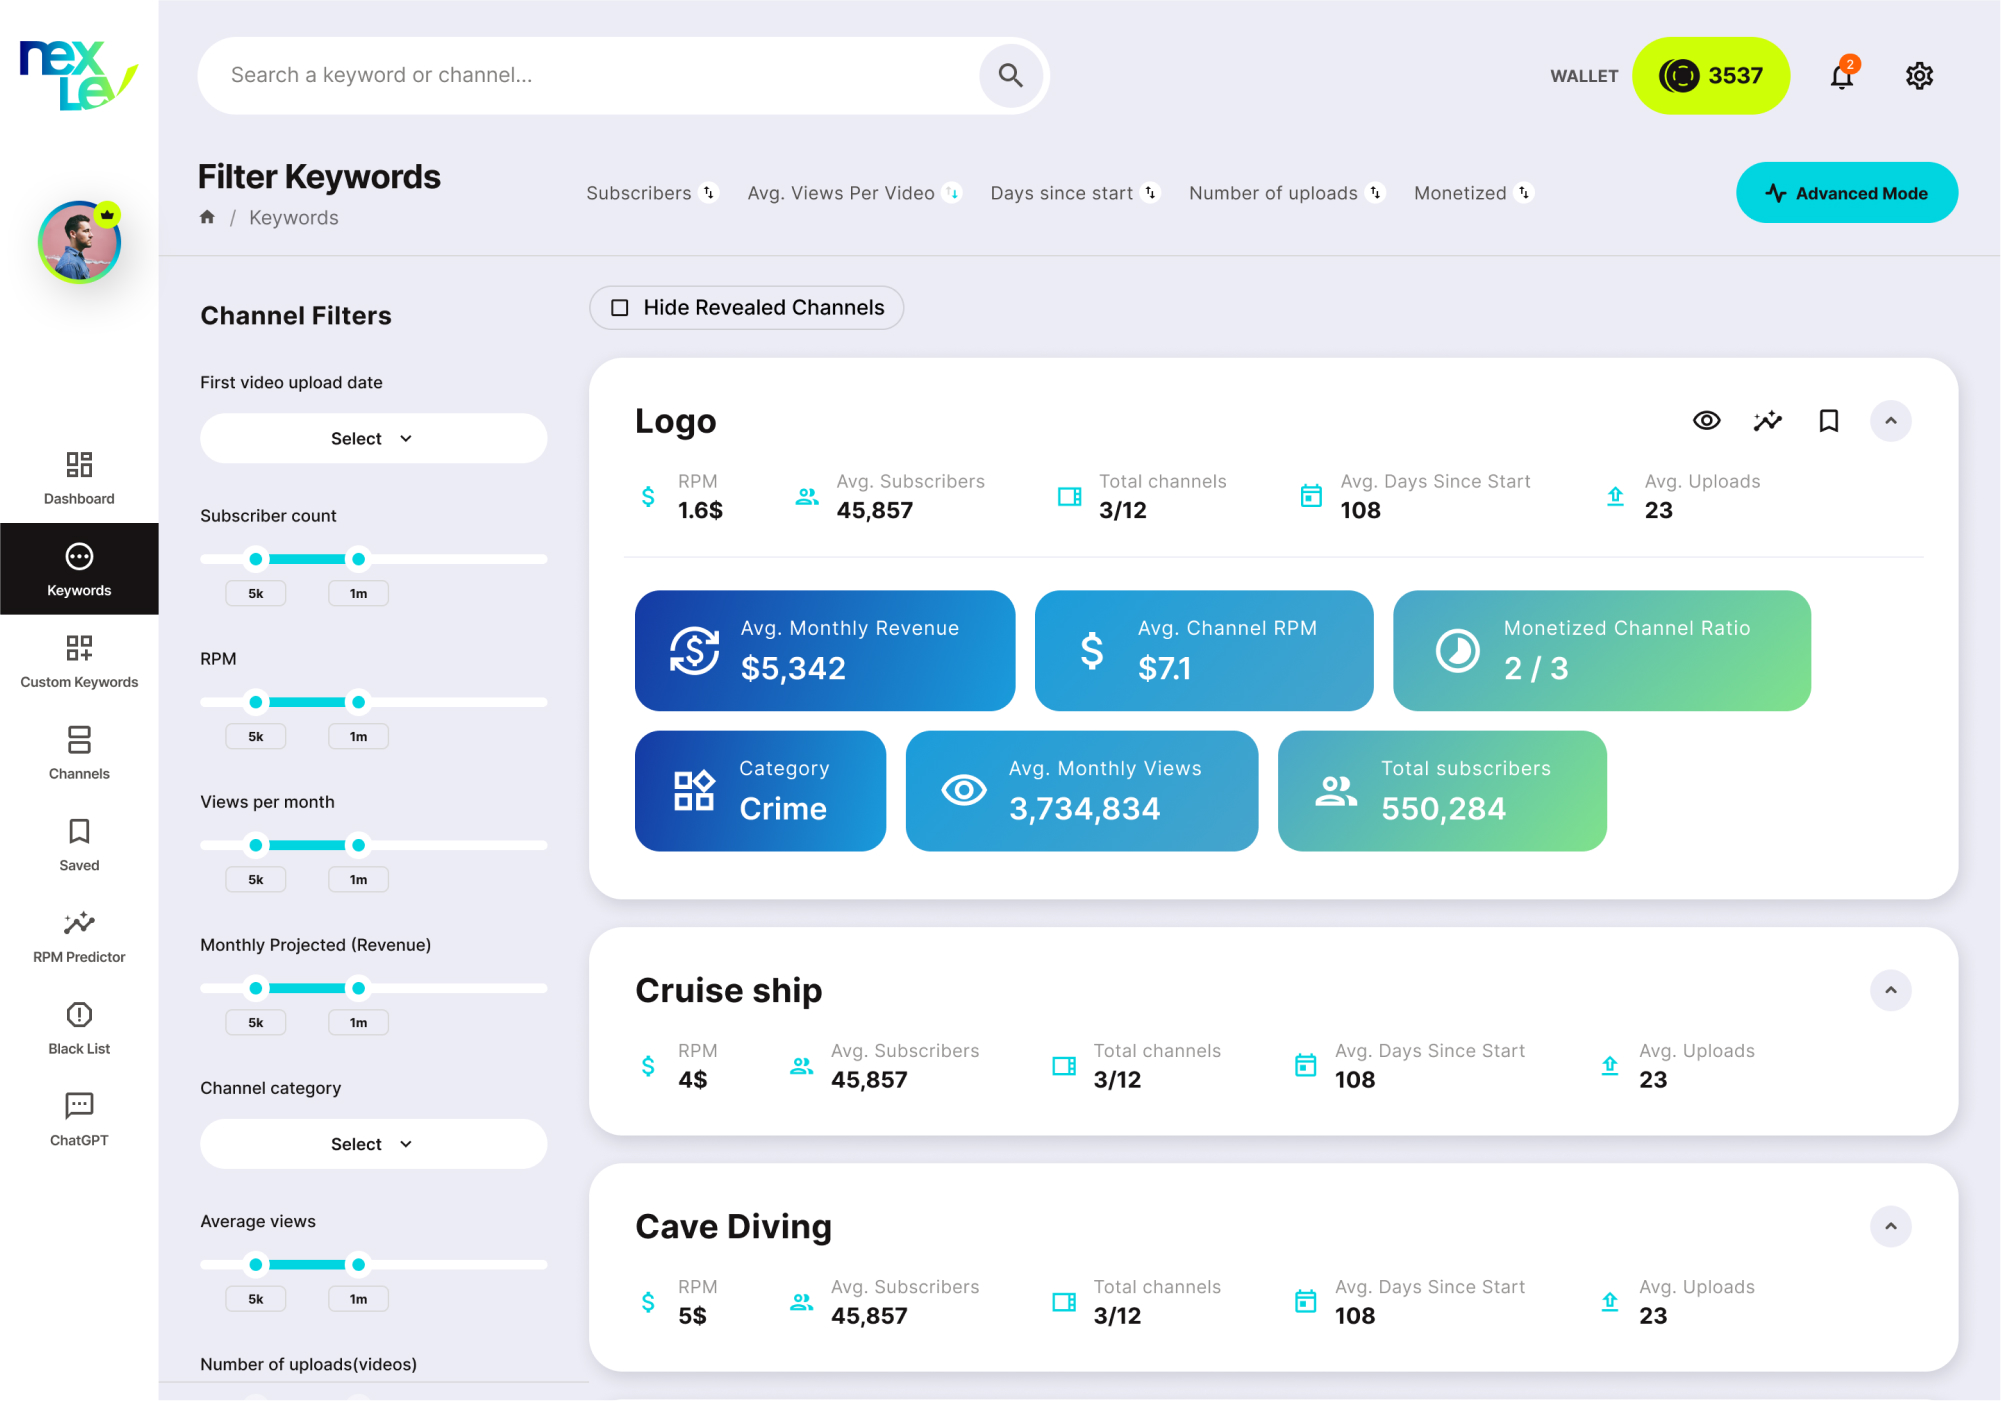Open First video upload date dropdown
2001x1401 pixels.
[373, 439]
